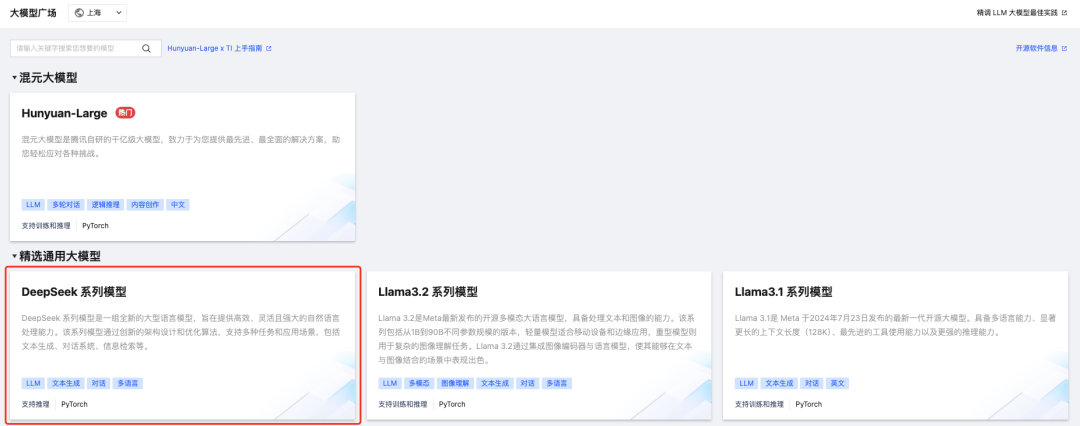1080x426 pixels.
Task: Click 多语言 tag on DeepSeek card
Action: point(128,383)
